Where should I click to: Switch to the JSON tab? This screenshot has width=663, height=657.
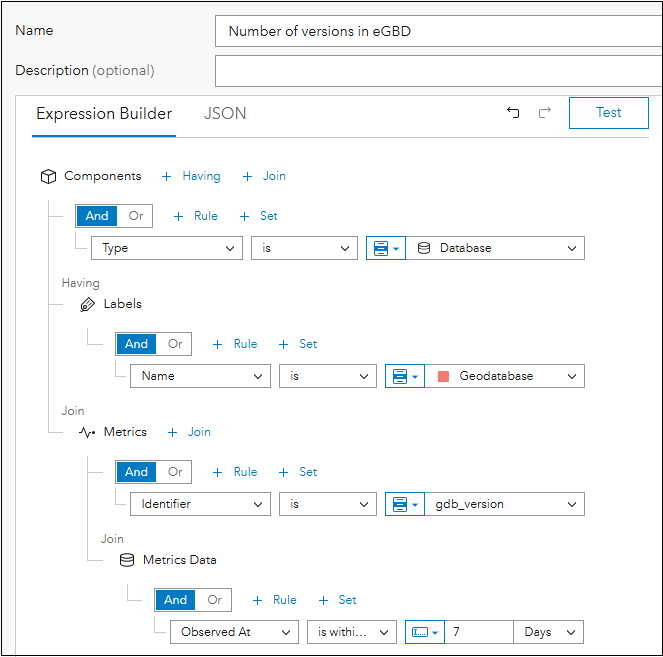[225, 114]
